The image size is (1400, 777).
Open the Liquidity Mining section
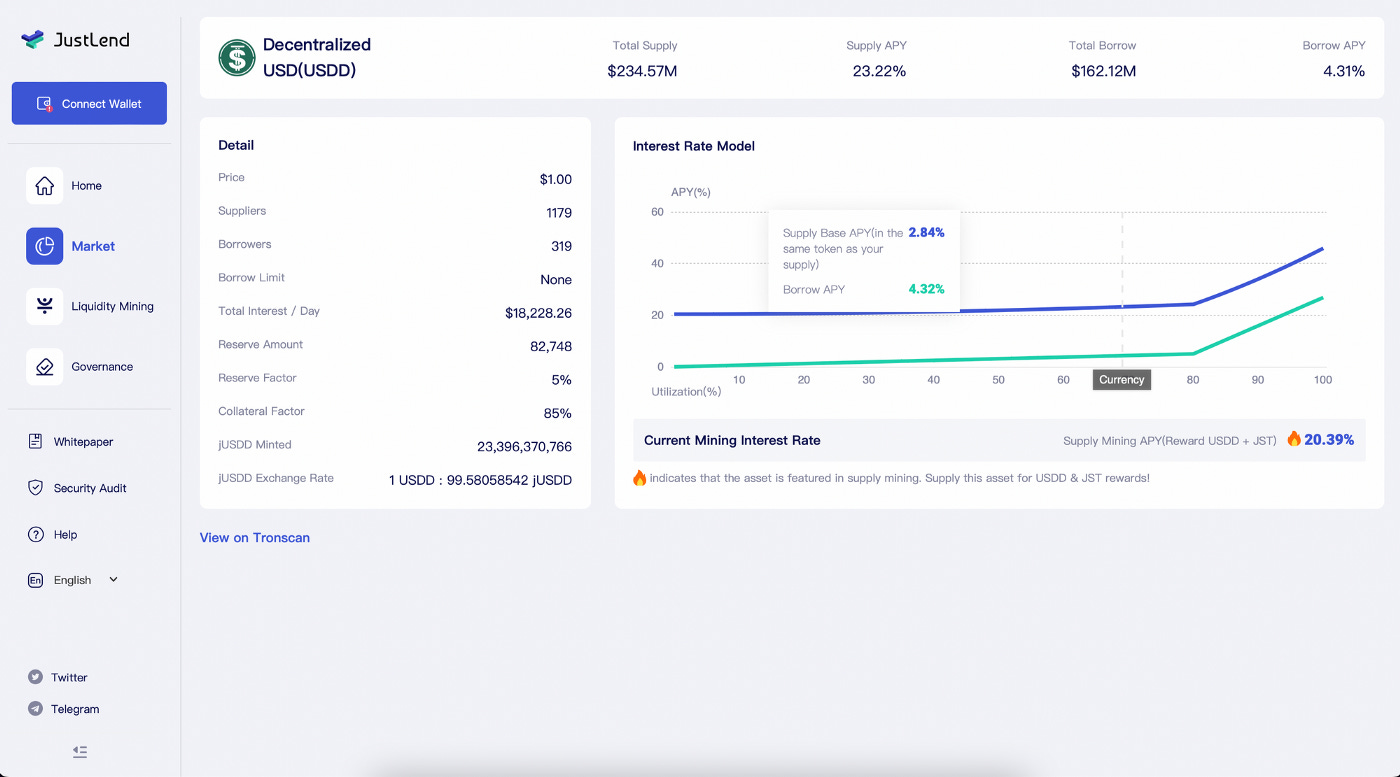click(x=112, y=306)
